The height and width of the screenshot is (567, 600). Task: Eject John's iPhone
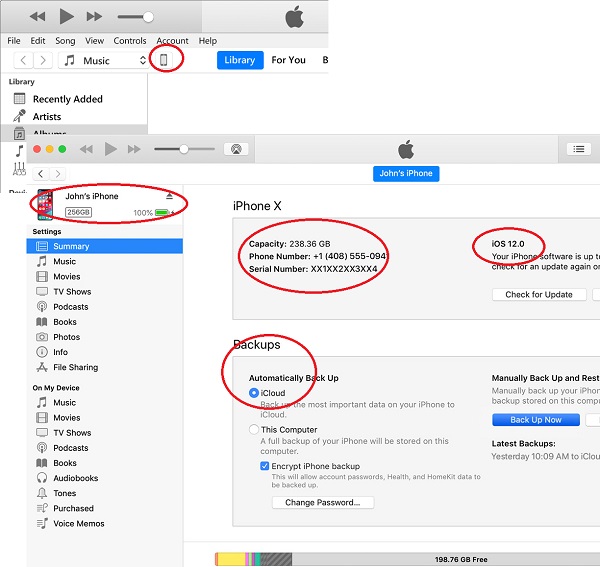coord(170,196)
